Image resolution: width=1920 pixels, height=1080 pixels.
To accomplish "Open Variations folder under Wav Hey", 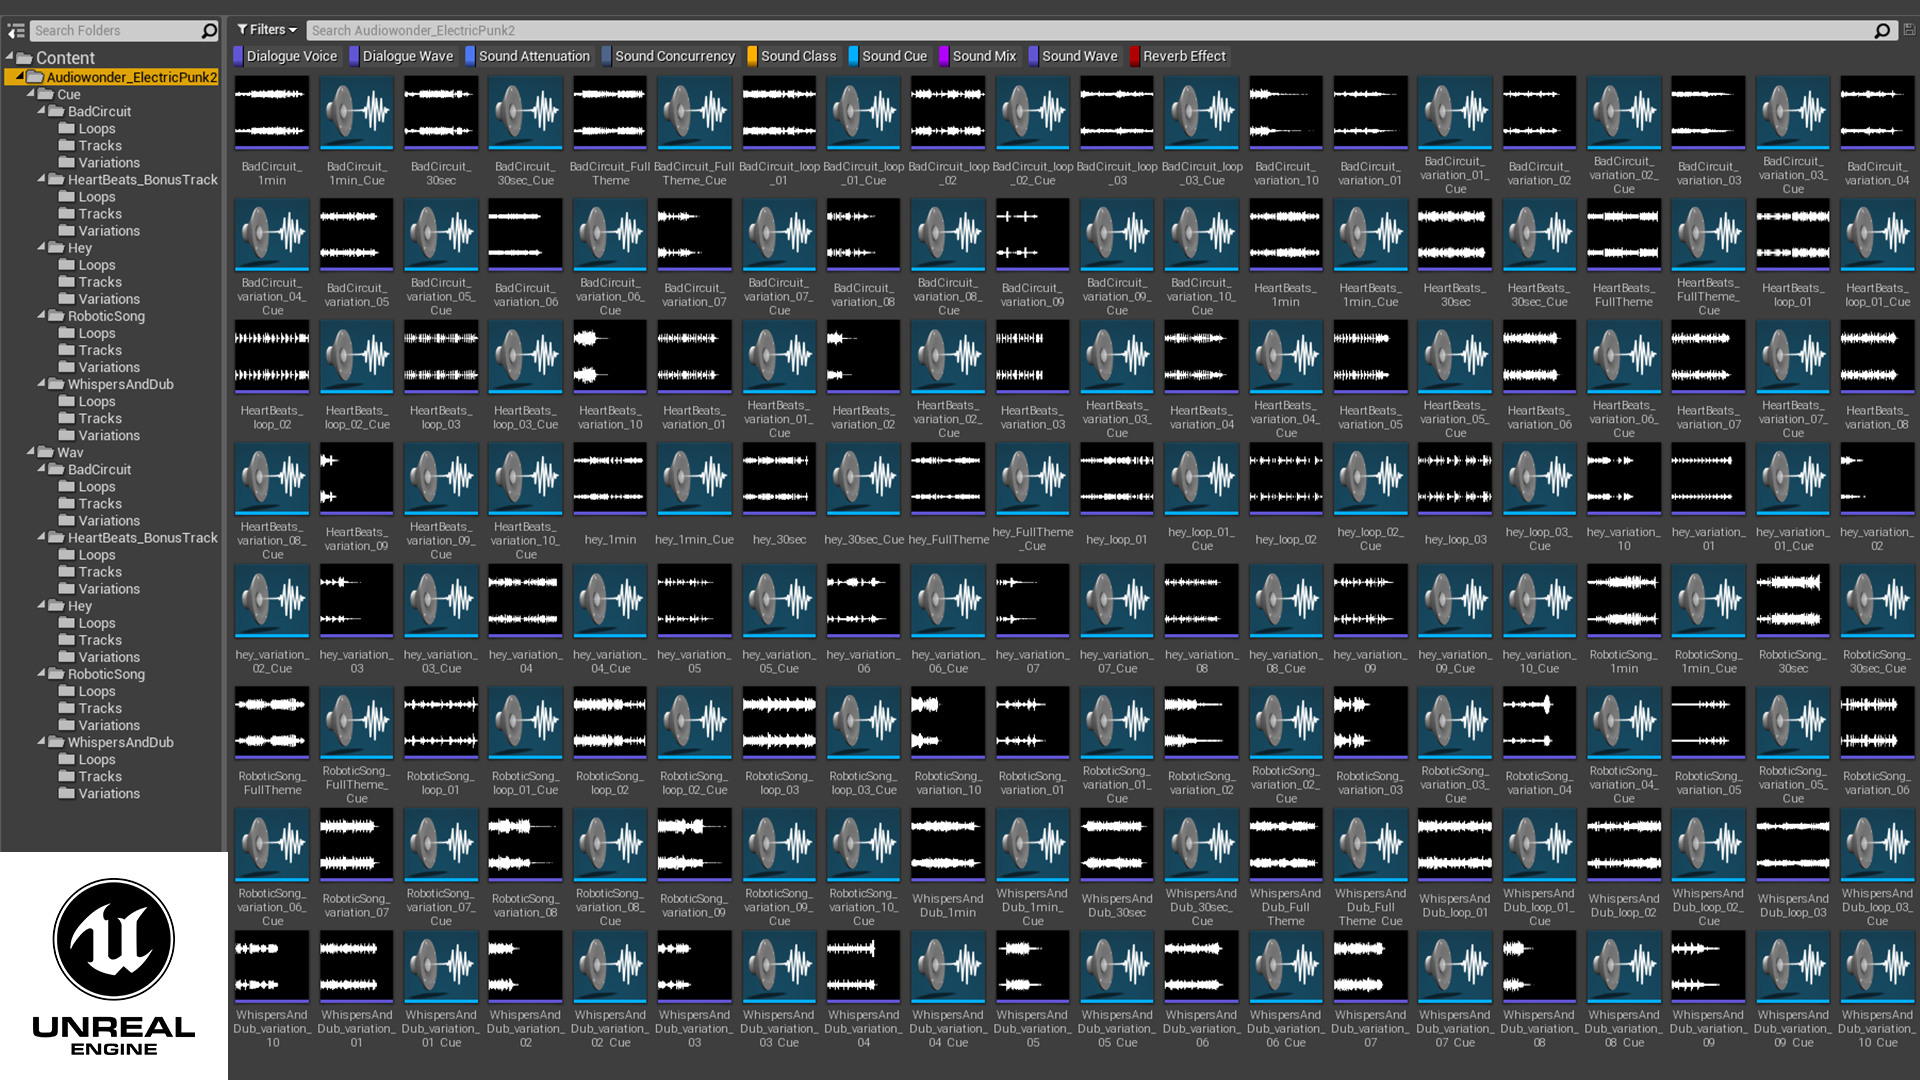I will coord(99,657).
